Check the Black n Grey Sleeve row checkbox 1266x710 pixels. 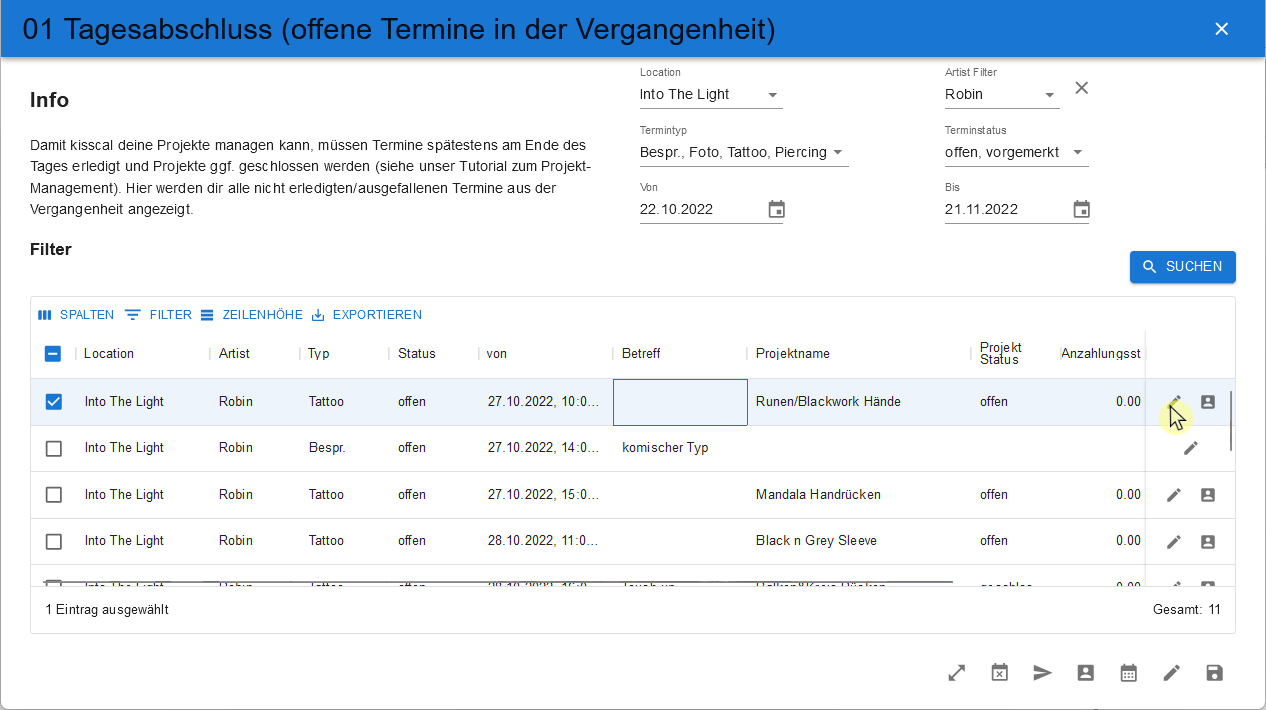click(x=54, y=541)
